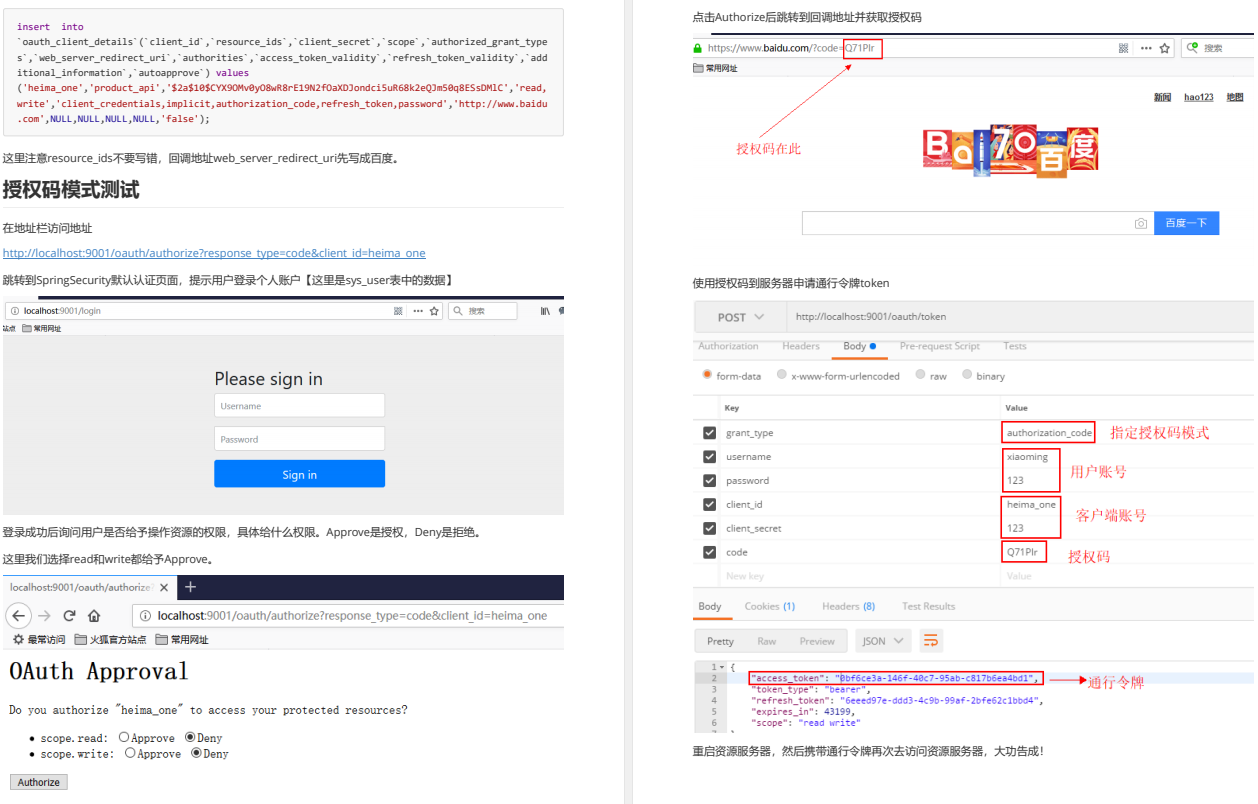Click the Username input field
Screen dimensions: 1258x804
coord(299,405)
